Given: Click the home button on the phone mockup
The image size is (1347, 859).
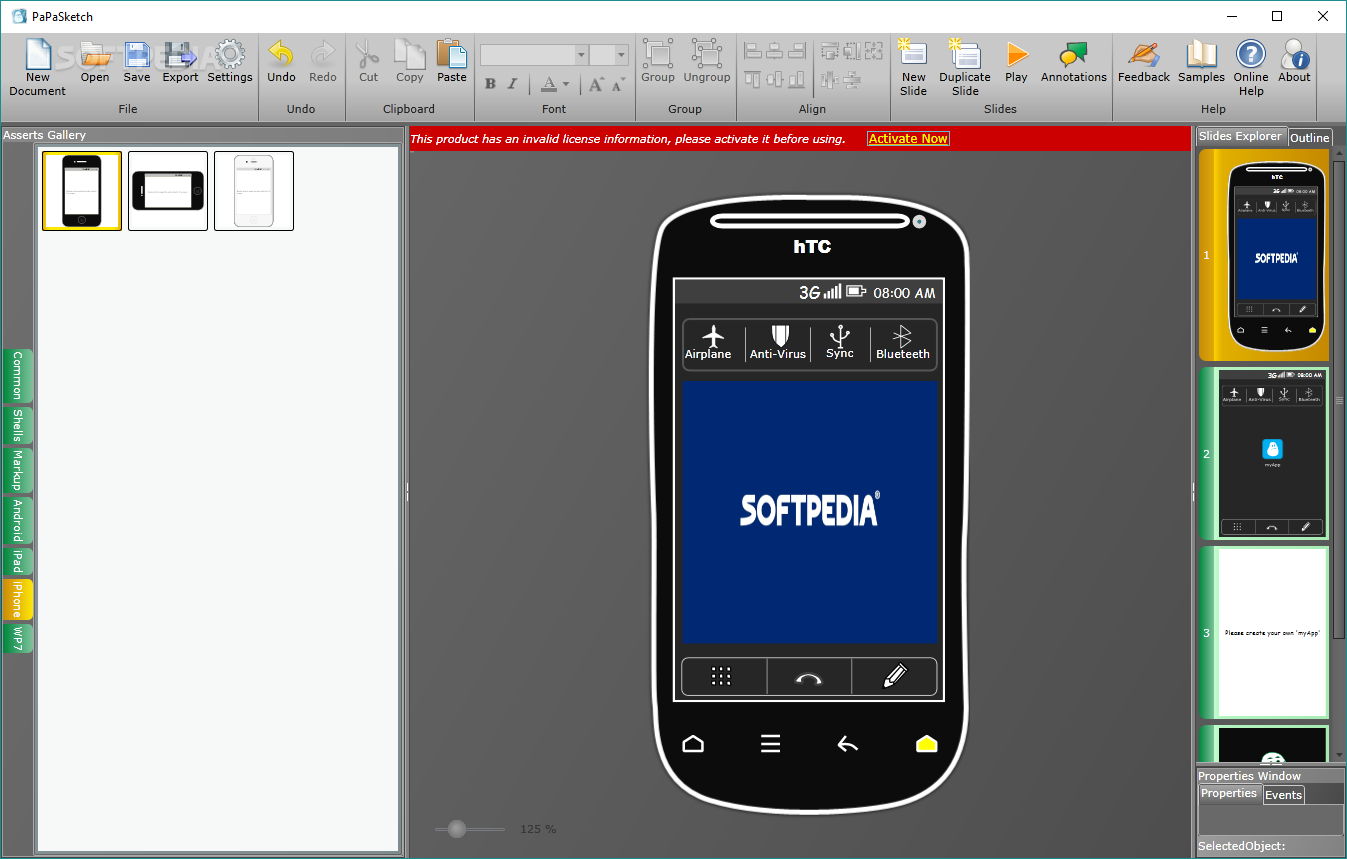Looking at the screenshot, I should coord(693,744).
